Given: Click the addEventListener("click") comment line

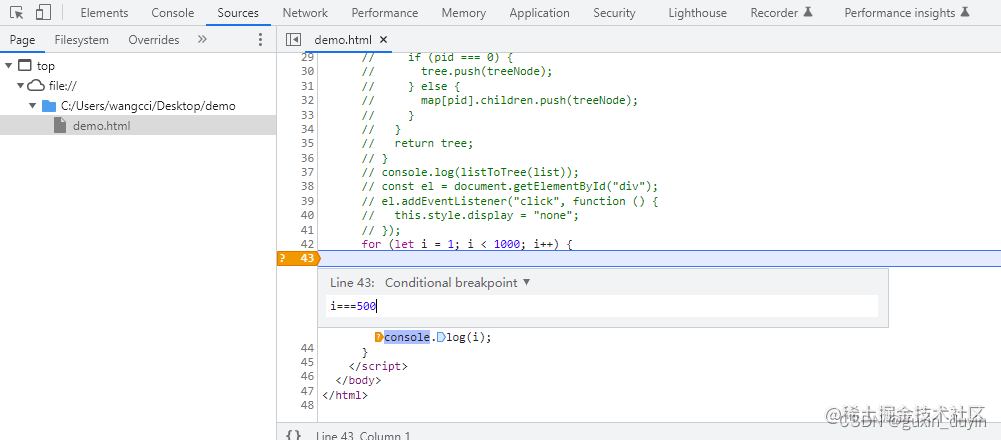Looking at the screenshot, I should [x=509, y=201].
